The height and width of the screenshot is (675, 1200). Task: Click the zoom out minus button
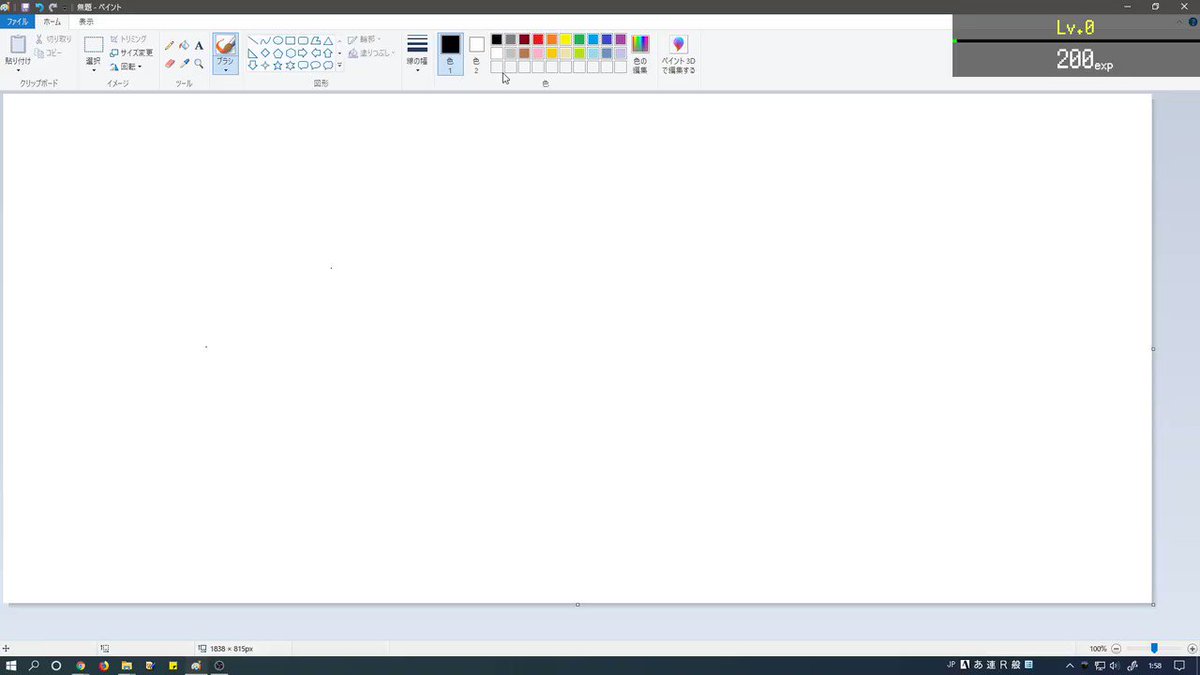[x=1117, y=648]
